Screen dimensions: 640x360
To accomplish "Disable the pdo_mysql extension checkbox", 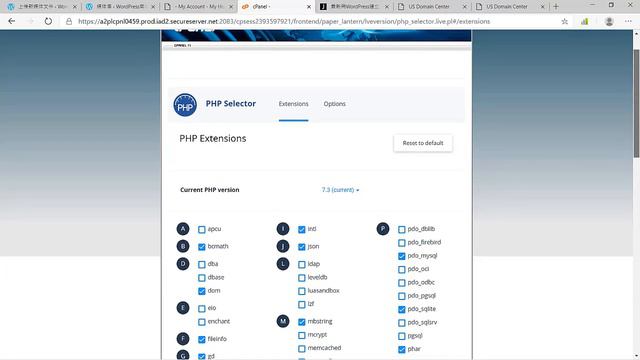I will pyautogui.click(x=402, y=256).
